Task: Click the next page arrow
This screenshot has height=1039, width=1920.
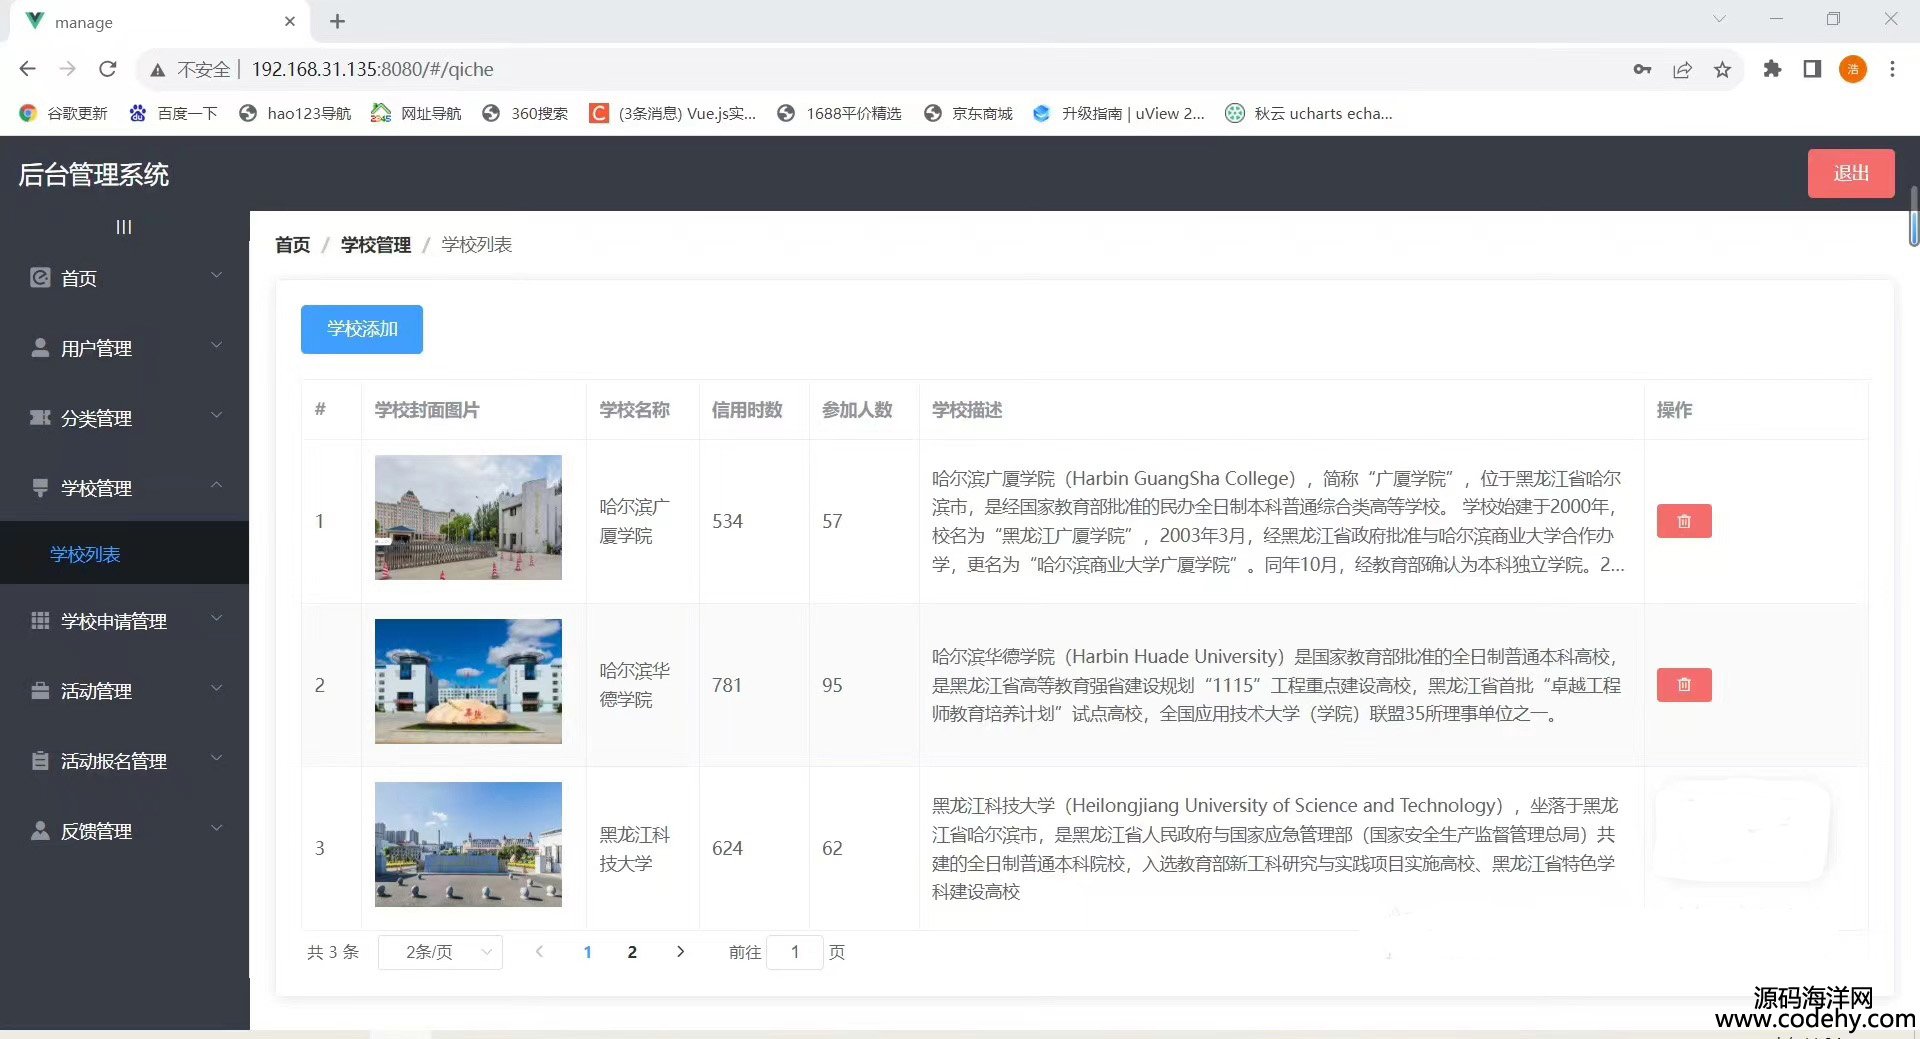Action: click(x=681, y=952)
